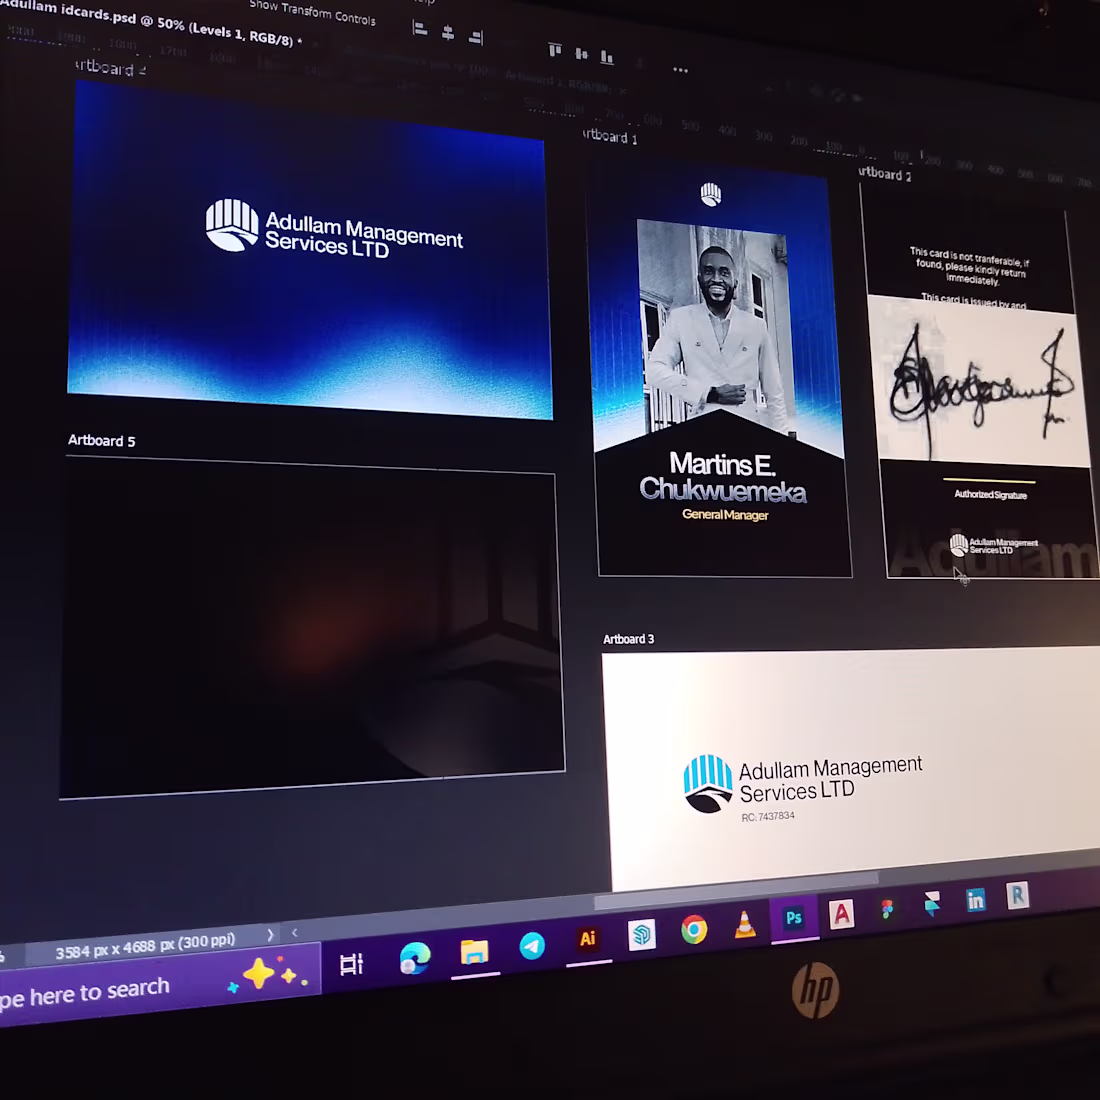The width and height of the screenshot is (1100, 1100).
Task: Select the Artboard 2 label
Action: [x=885, y=174]
